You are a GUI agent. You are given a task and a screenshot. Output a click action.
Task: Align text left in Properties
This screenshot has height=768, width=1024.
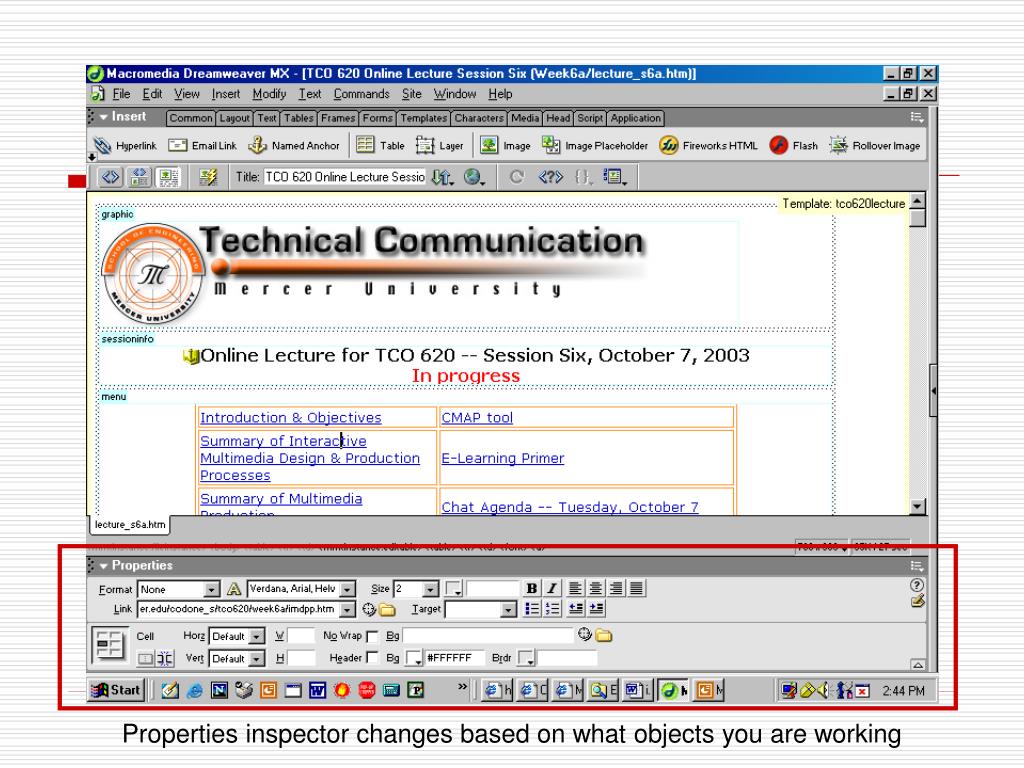click(x=575, y=588)
